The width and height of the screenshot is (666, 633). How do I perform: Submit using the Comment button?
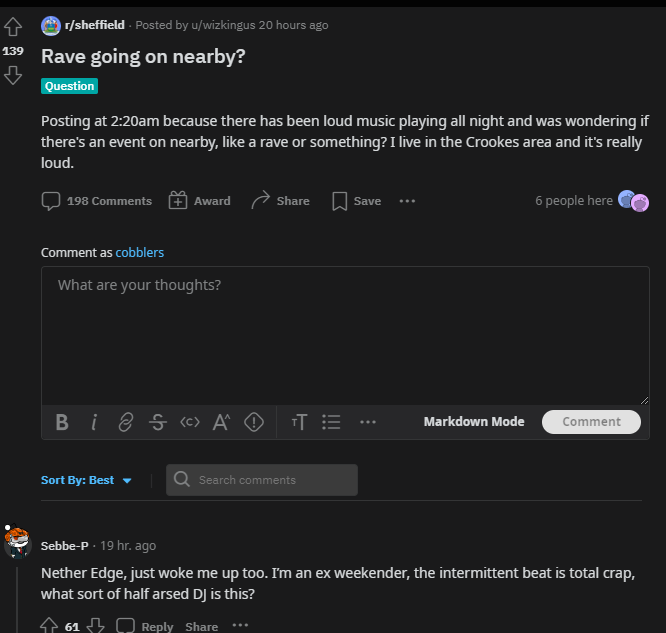591,422
